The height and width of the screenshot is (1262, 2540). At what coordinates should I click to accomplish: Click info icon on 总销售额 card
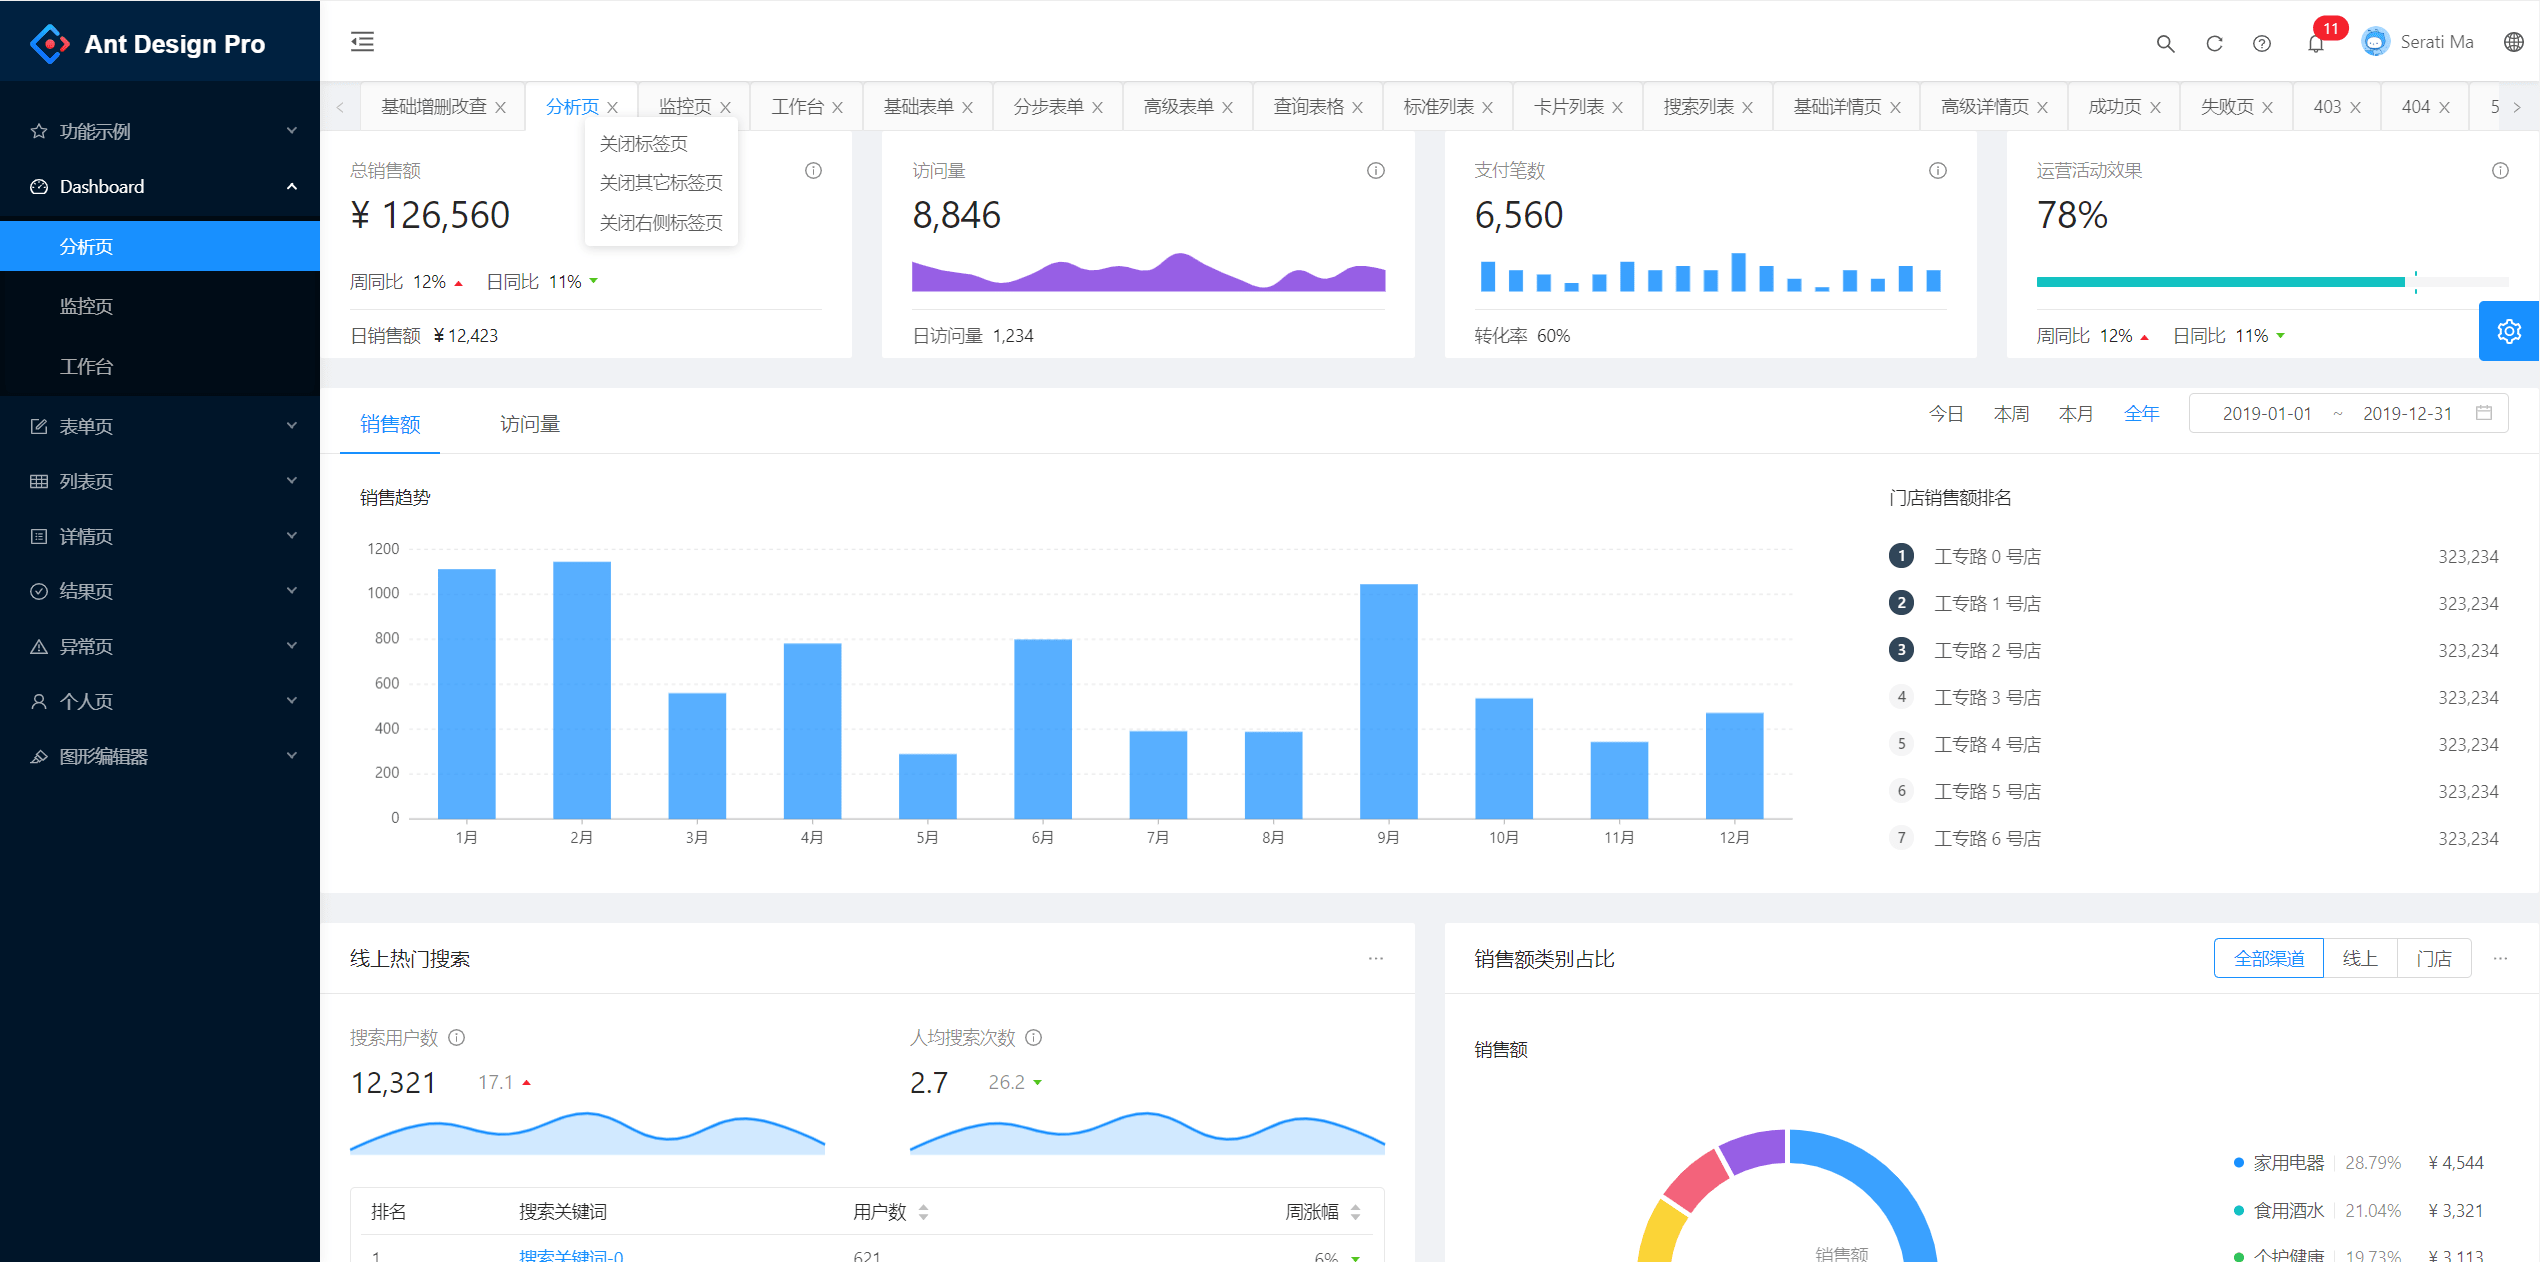point(814,171)
